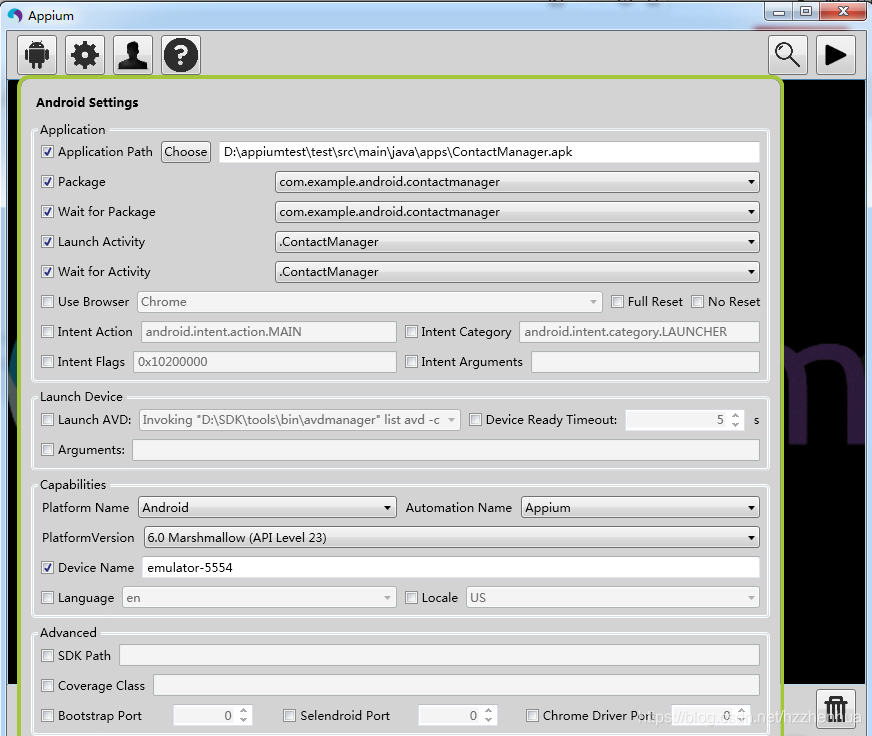Open the Wait for Activity dropdown
This screenshot has height=736, width=872.
(517, 272)
